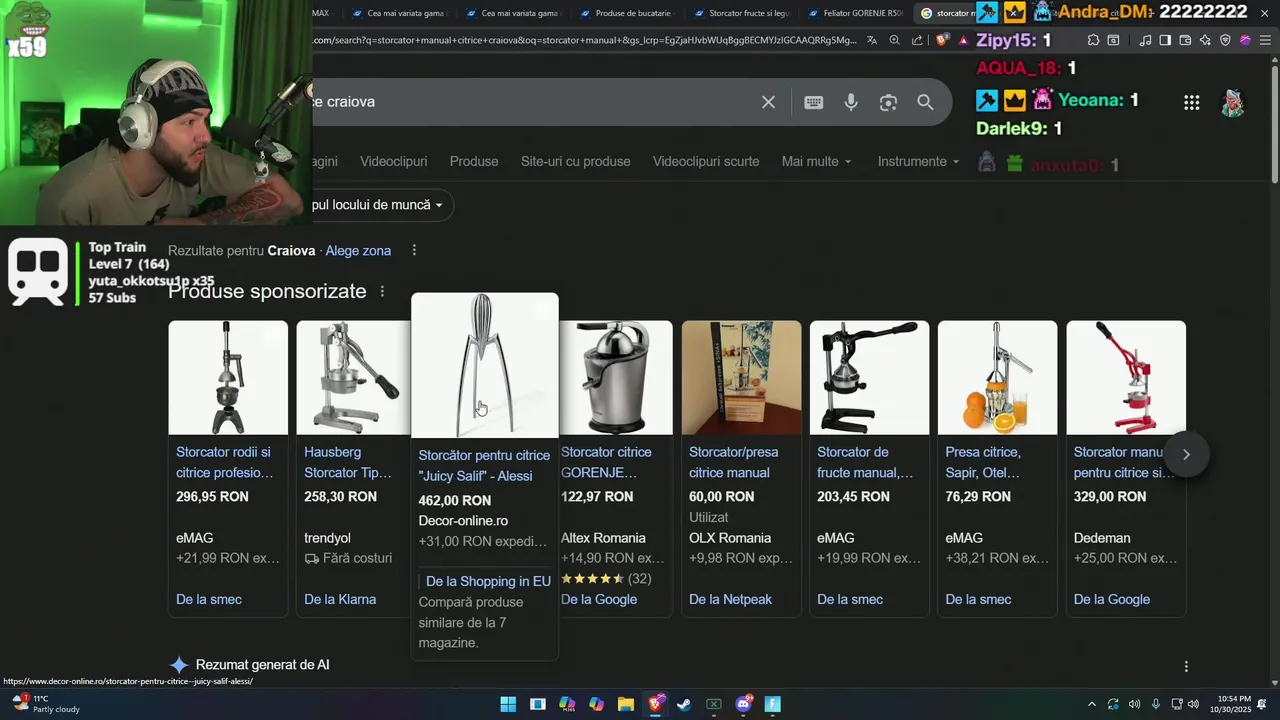Switch to Videoclipuri scurte tab

pyautogui.click(x=706, y=161)
